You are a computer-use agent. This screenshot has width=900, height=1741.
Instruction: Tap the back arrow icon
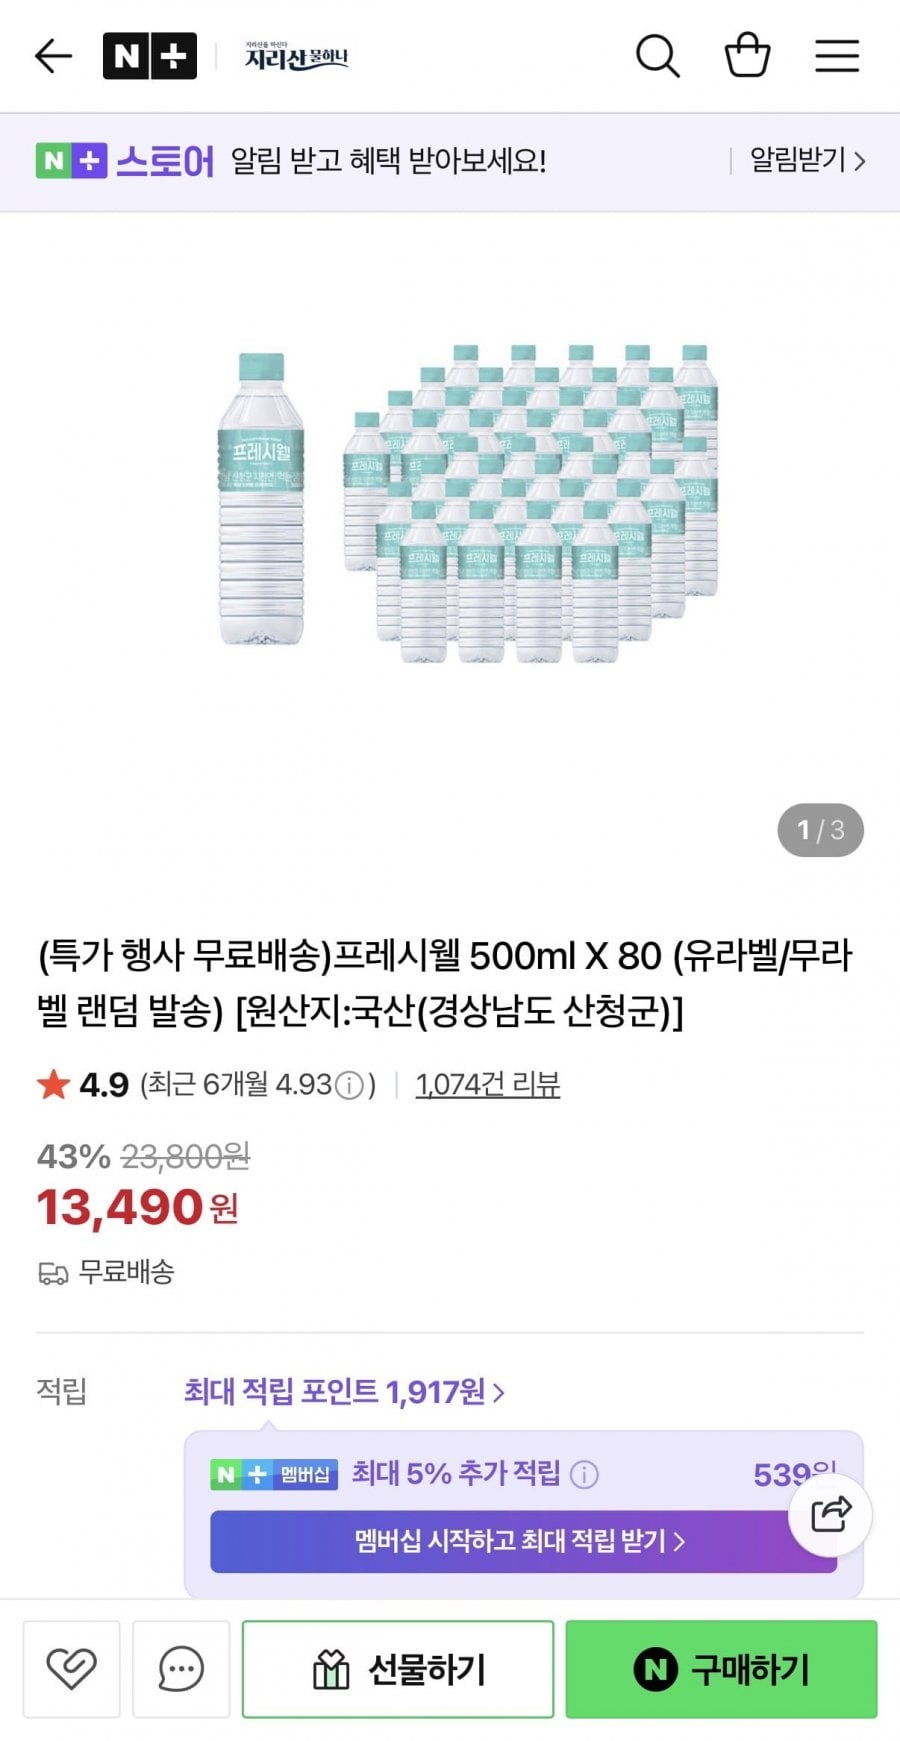pos(53,56)
